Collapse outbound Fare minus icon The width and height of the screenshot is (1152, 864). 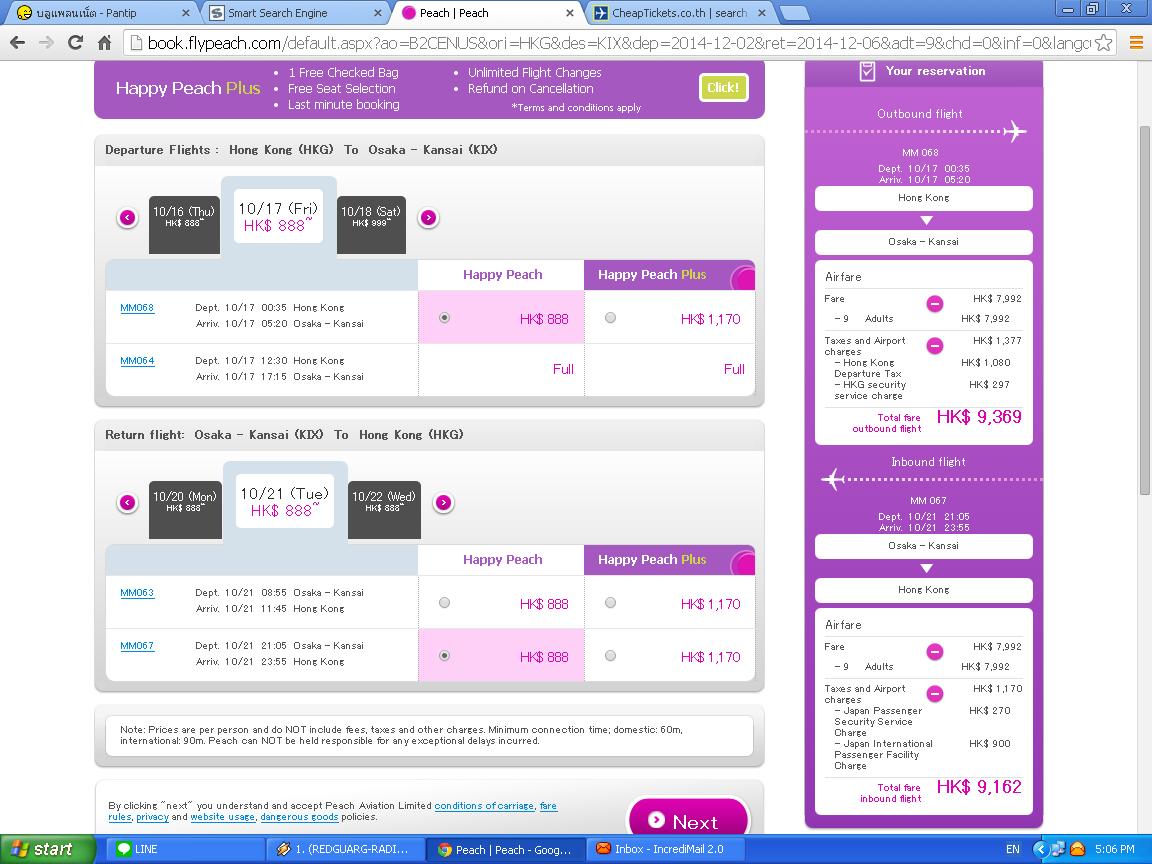[x=935, y=303]
